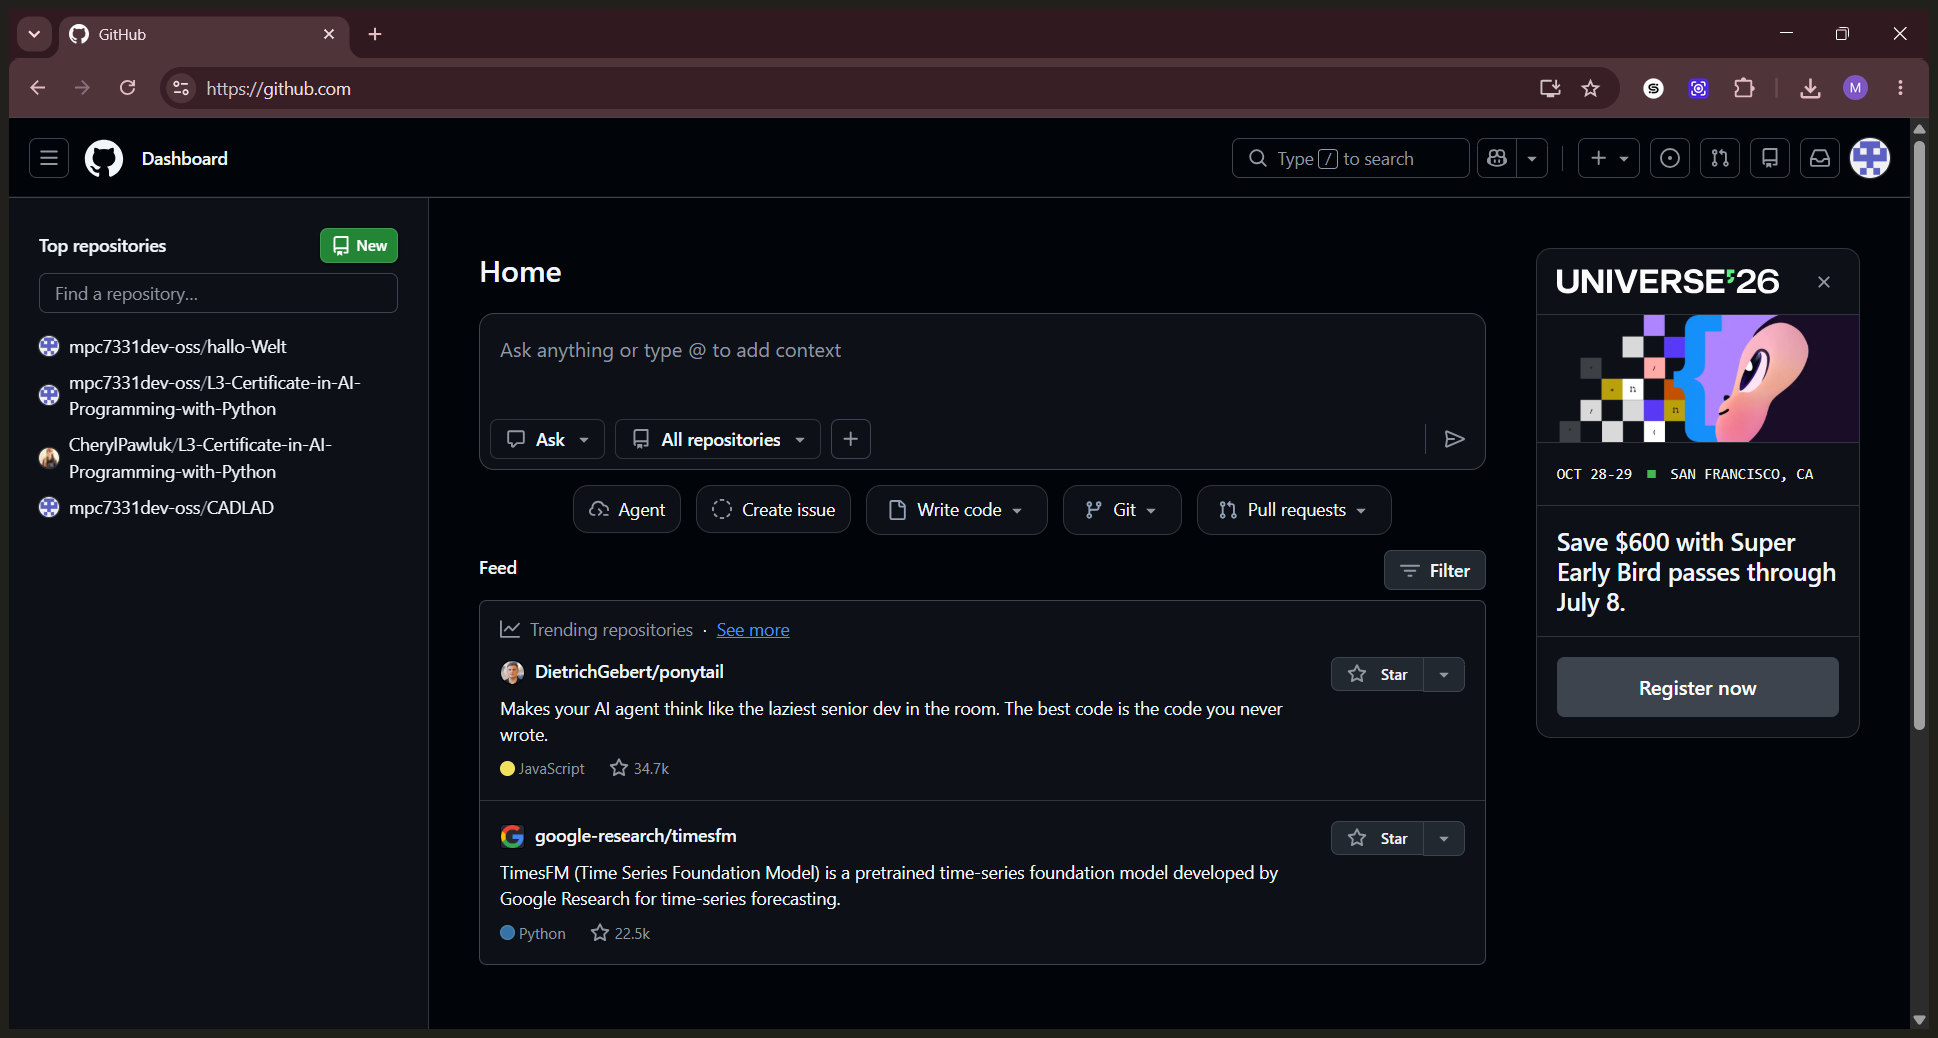This screenshot has height=1038, width=1938.
Task: Select the Agent quick action
Action: [x=627, y=509]
